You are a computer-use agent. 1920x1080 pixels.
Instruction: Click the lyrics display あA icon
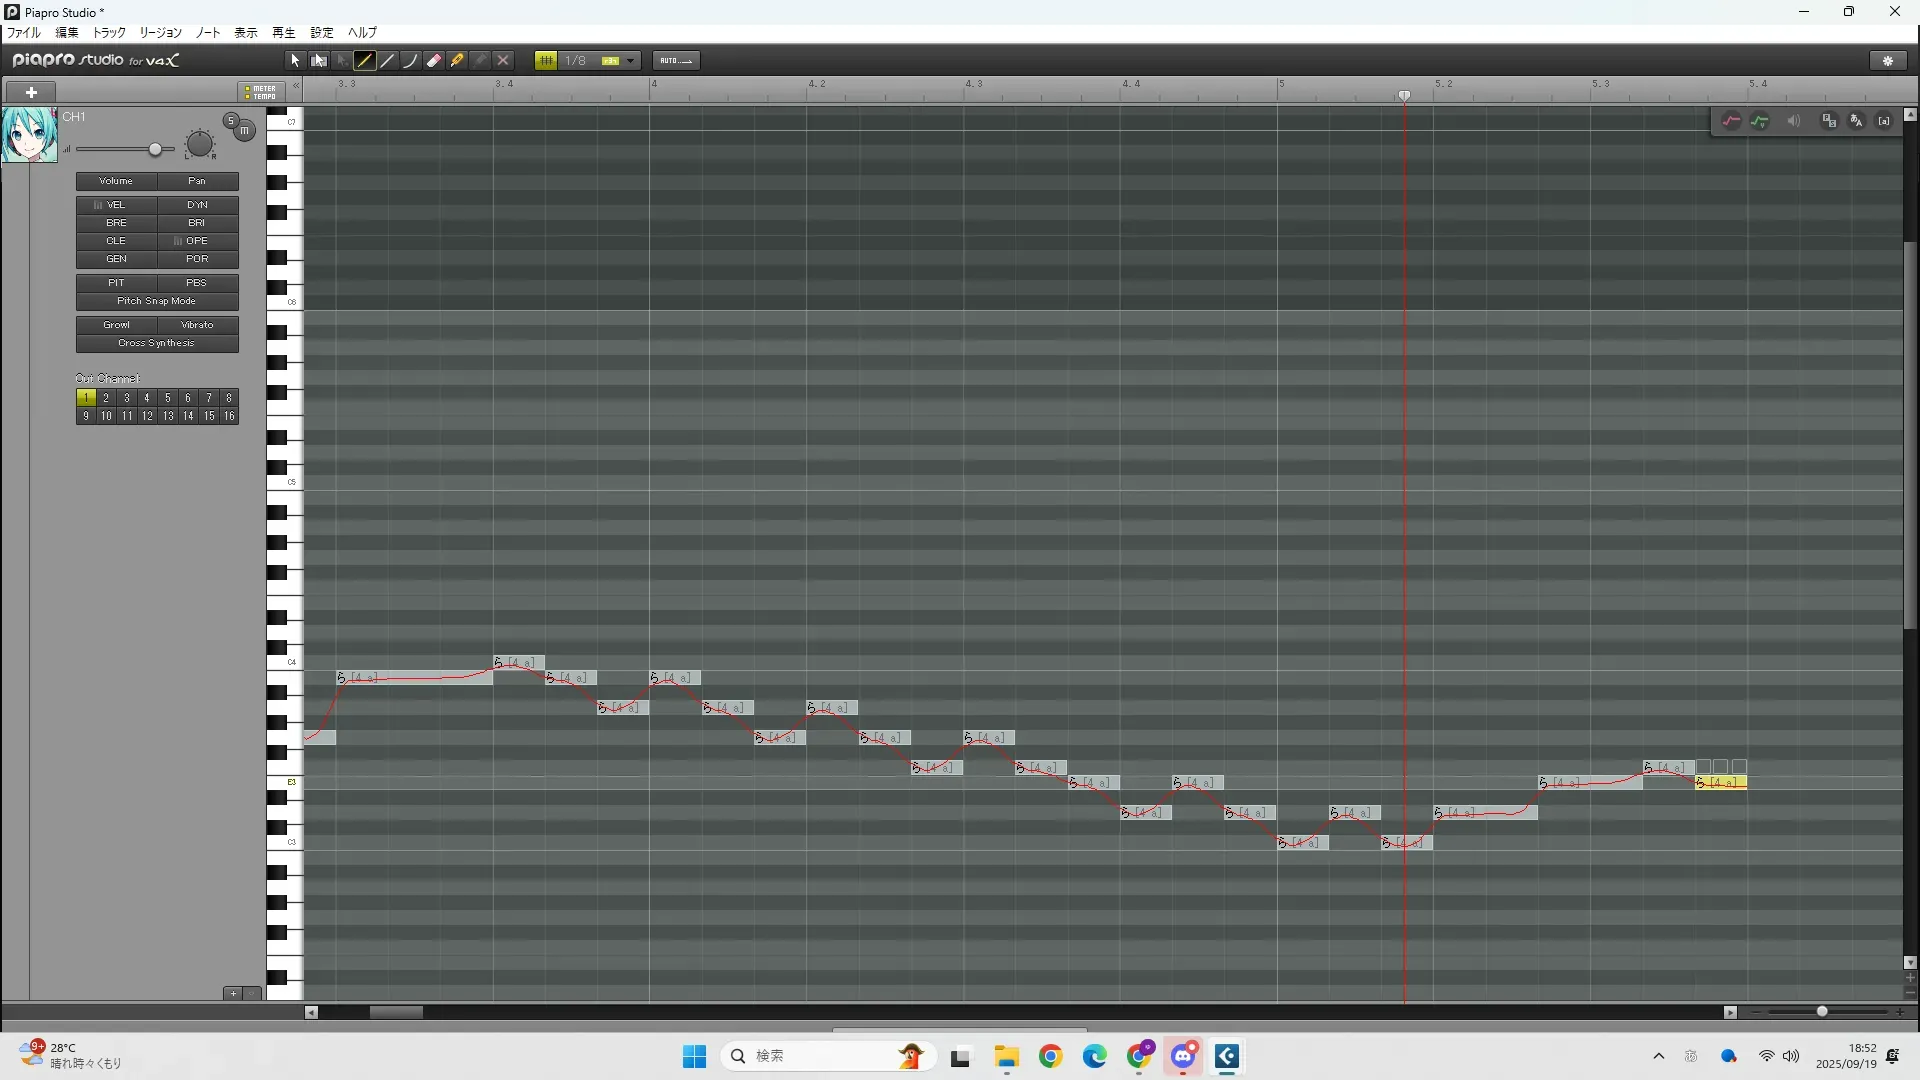1856,121
